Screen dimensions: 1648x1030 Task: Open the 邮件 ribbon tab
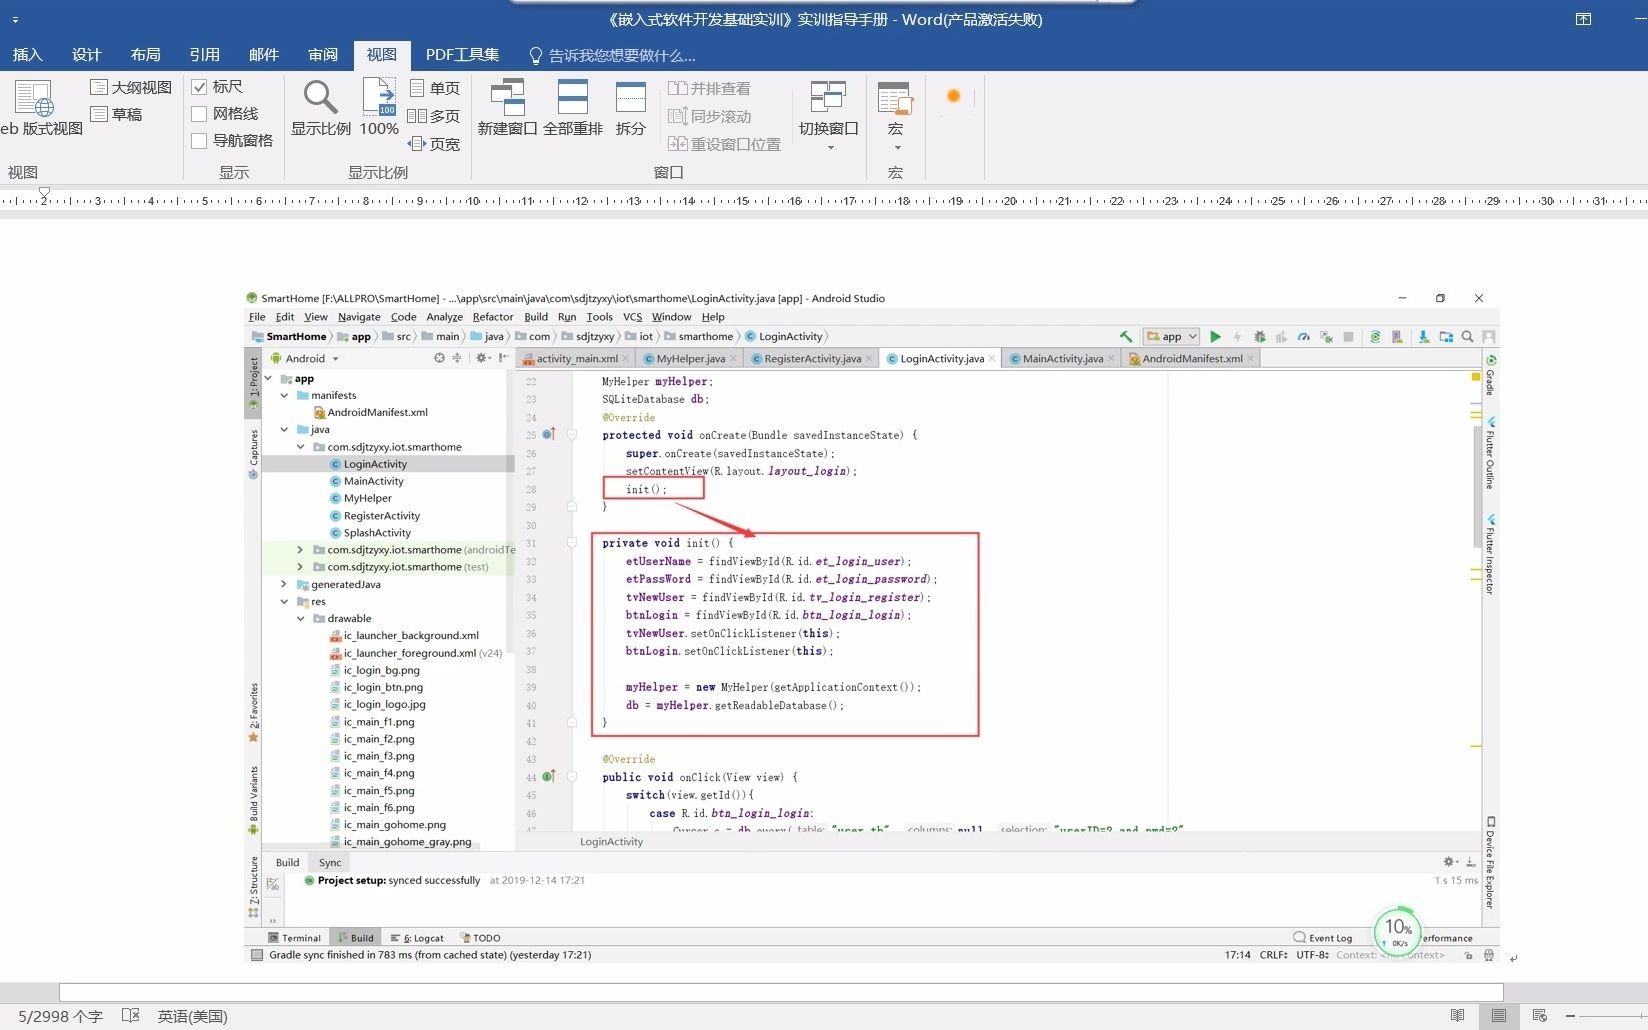[x=263, y=55]
